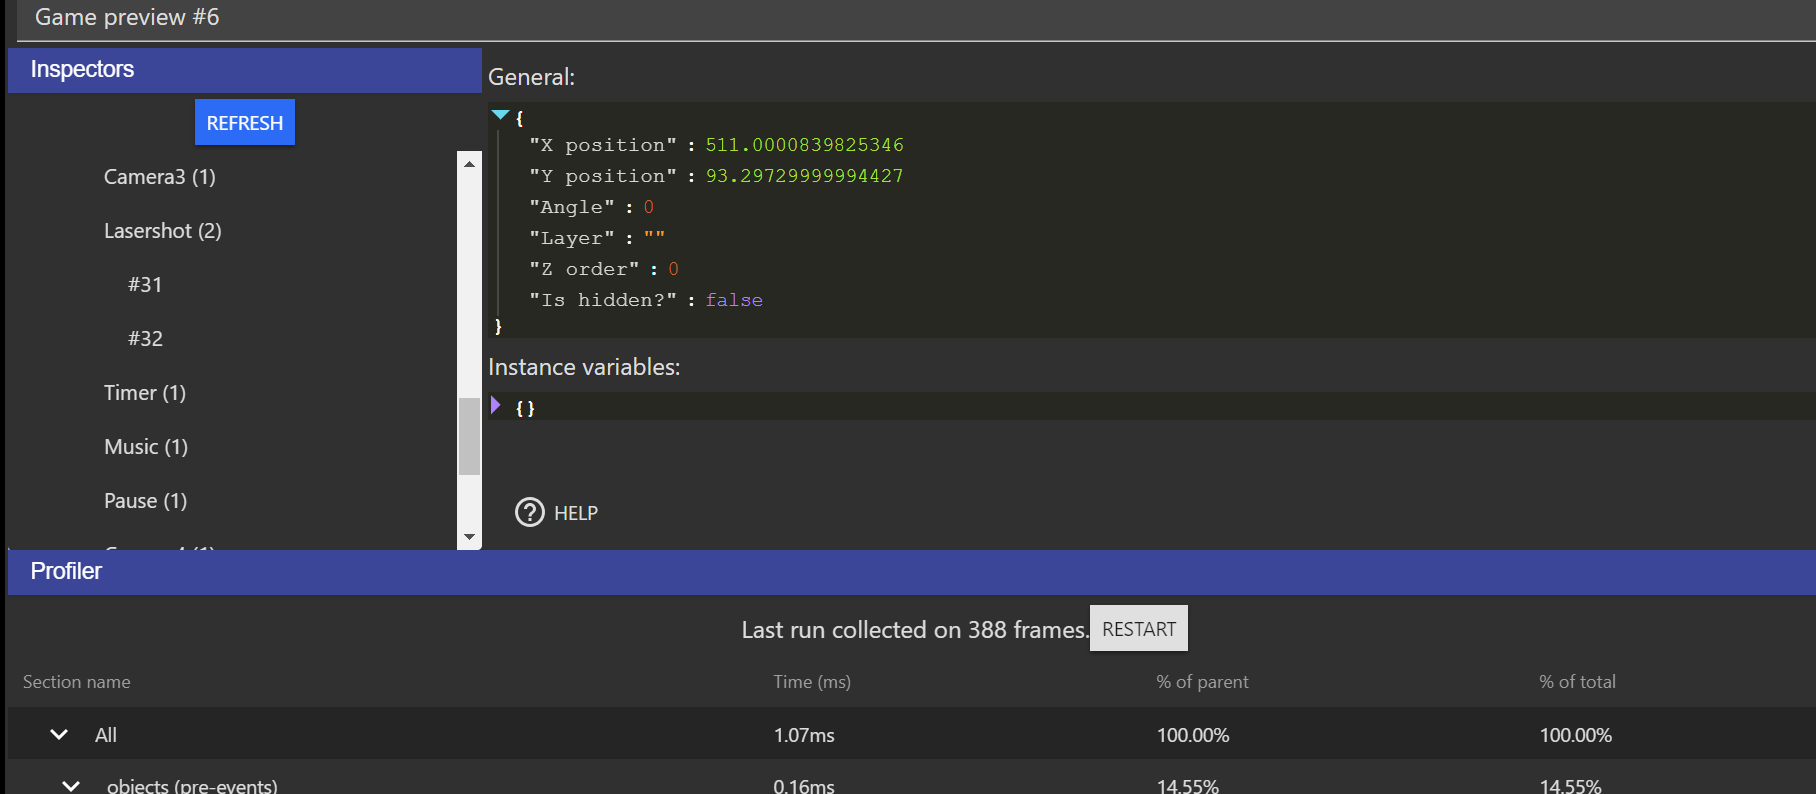Click the Is hidden? false value
The image size is (1816, 794).
pyautogui.click(x=734, y=300)
